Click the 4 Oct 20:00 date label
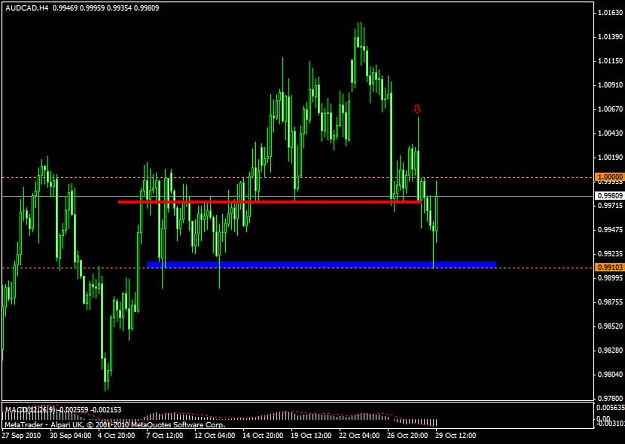The image size is (625, 444). (x=118, y=435)
